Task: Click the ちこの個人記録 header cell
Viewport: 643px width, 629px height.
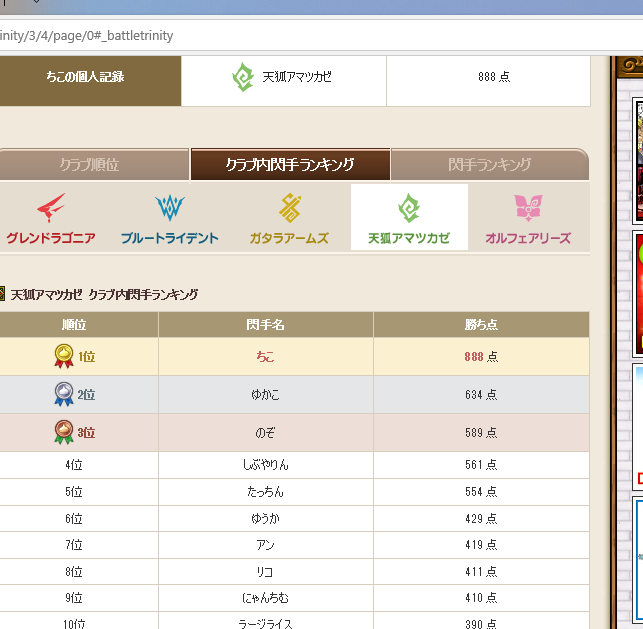Action: click(x=90, y=81)
